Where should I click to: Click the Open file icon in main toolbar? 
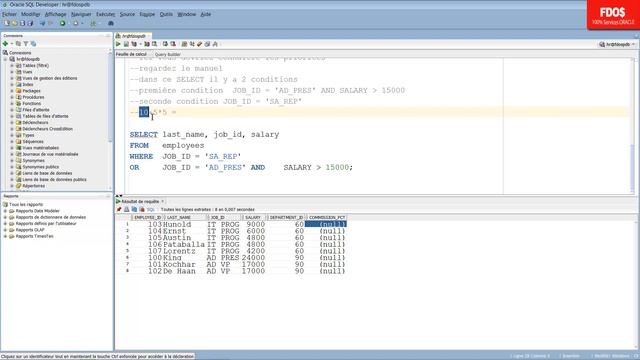coord(15,23)
